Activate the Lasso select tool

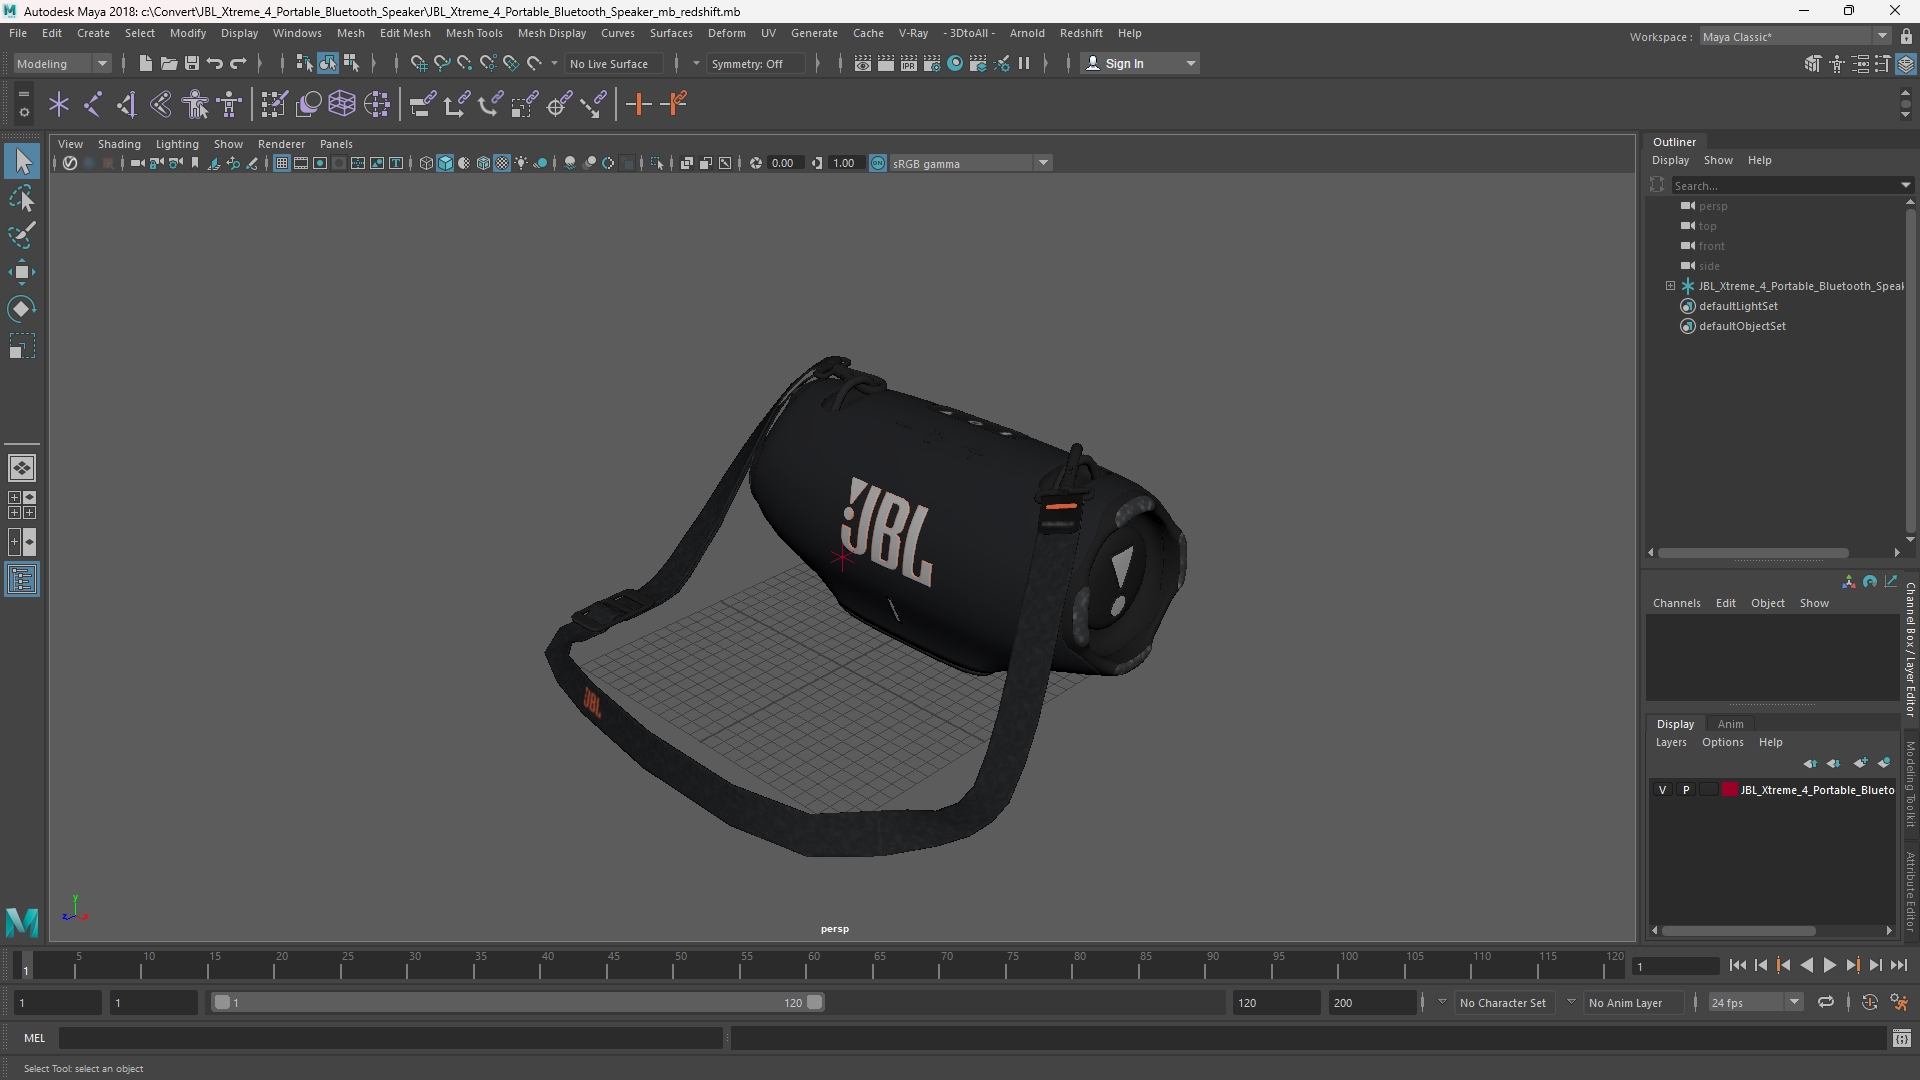(x=22, y=198)
